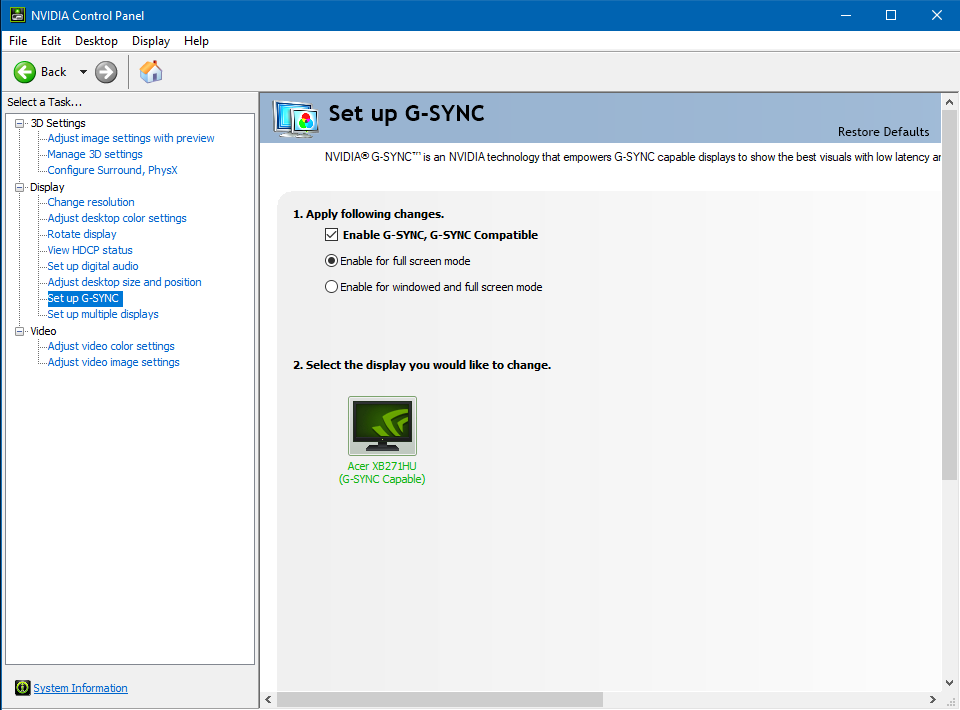The height and width of the screenshot is (710, 960).
Task: Select Enable for windowed and full screen mode
Action: (x=331, y=287)
